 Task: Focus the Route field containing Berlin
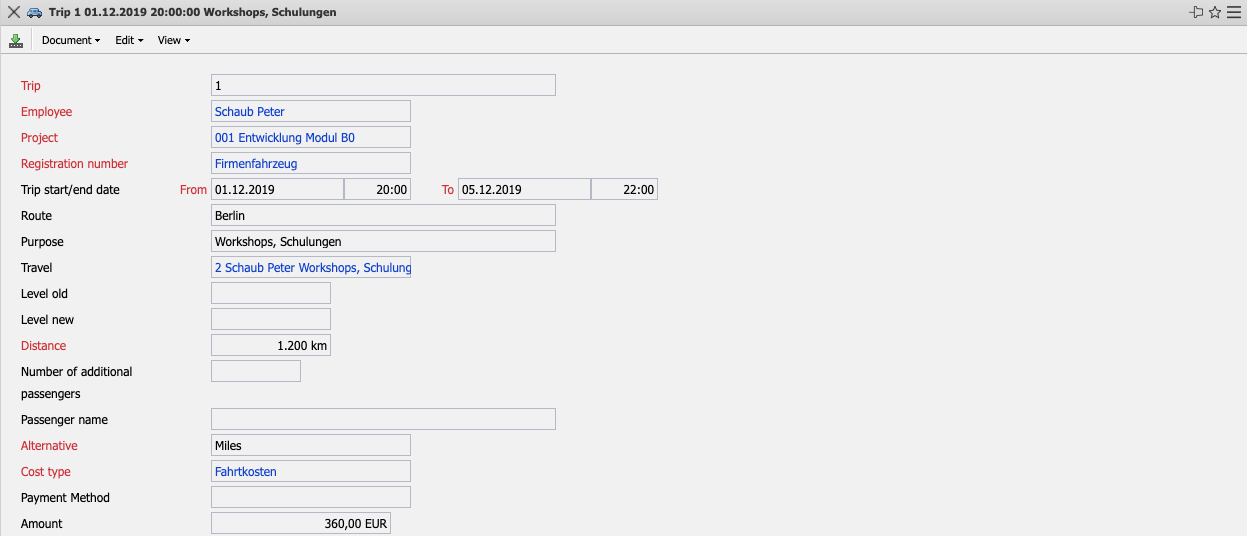[x=383, y=216]
